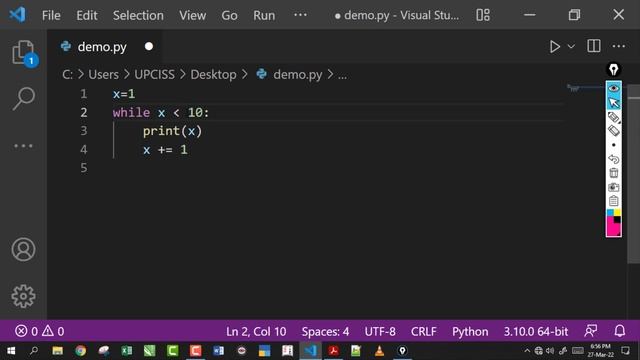Open Excel from the taskbar
This screenshot has height=360, width=640.
click(127, 351)
